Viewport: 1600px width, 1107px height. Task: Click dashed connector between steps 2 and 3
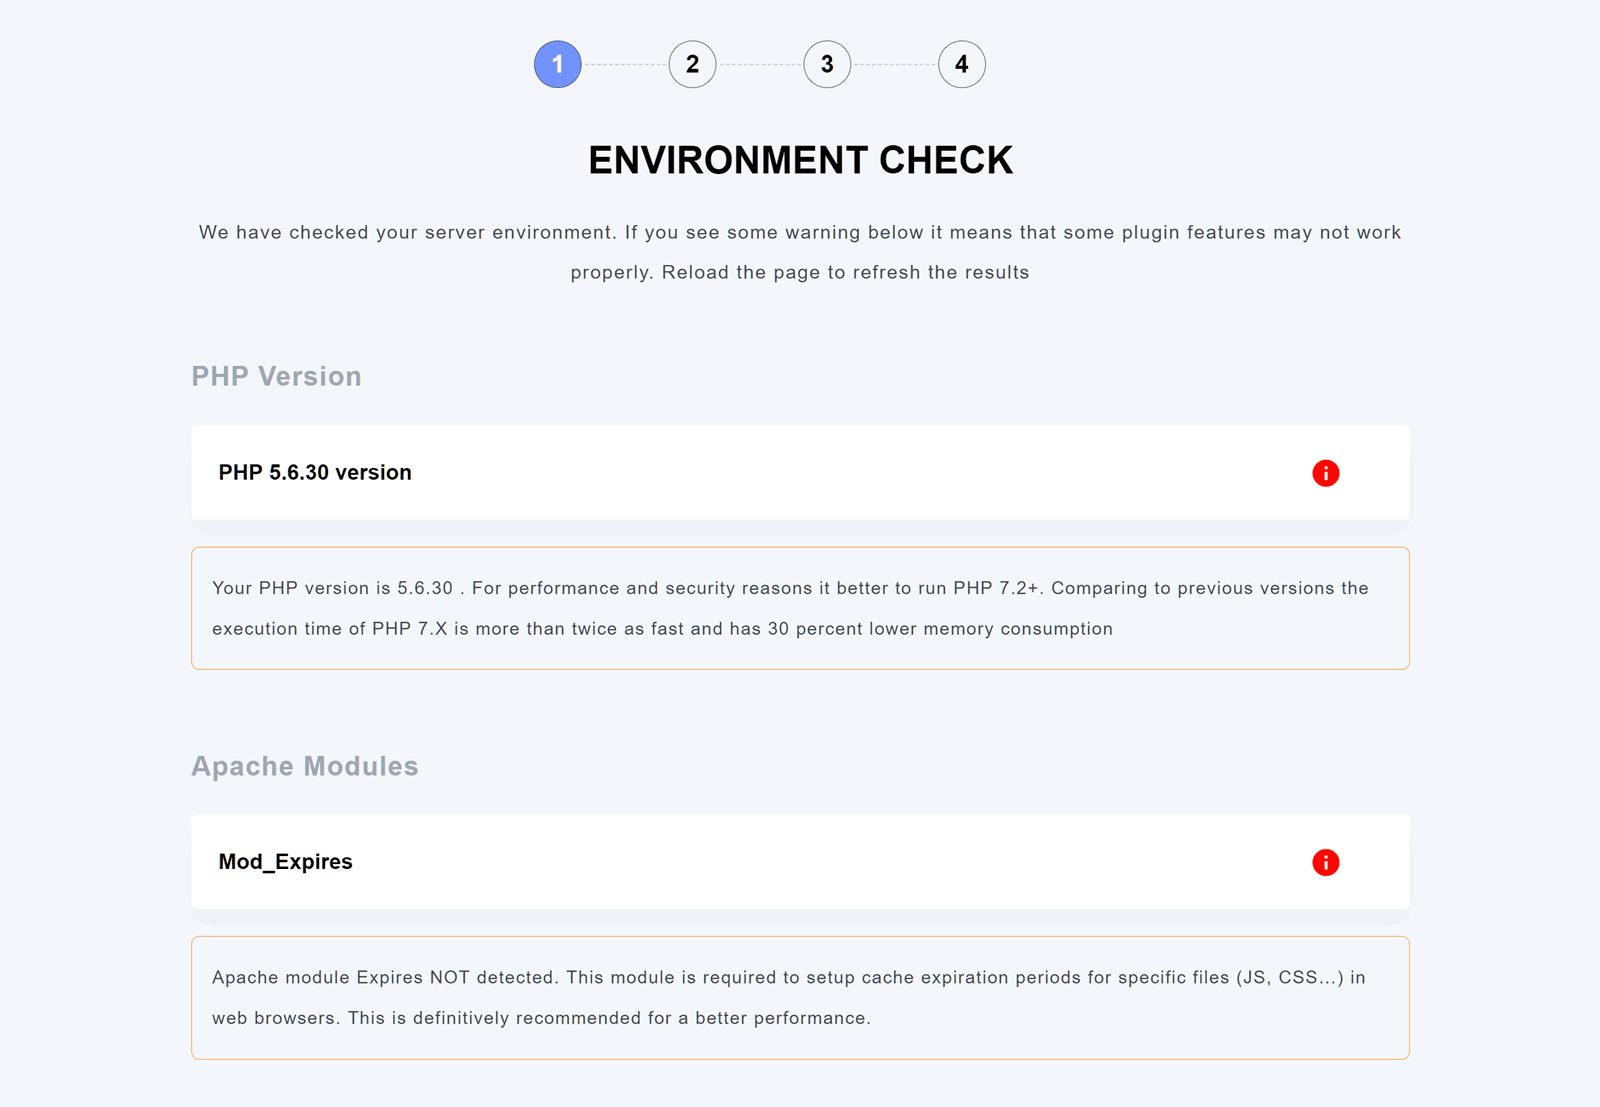click(x=760, y=64)
